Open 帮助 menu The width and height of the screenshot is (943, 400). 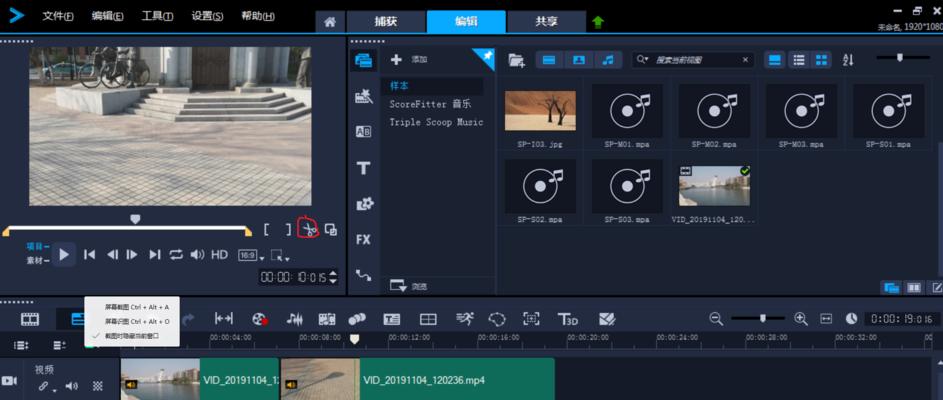[258, 17]
